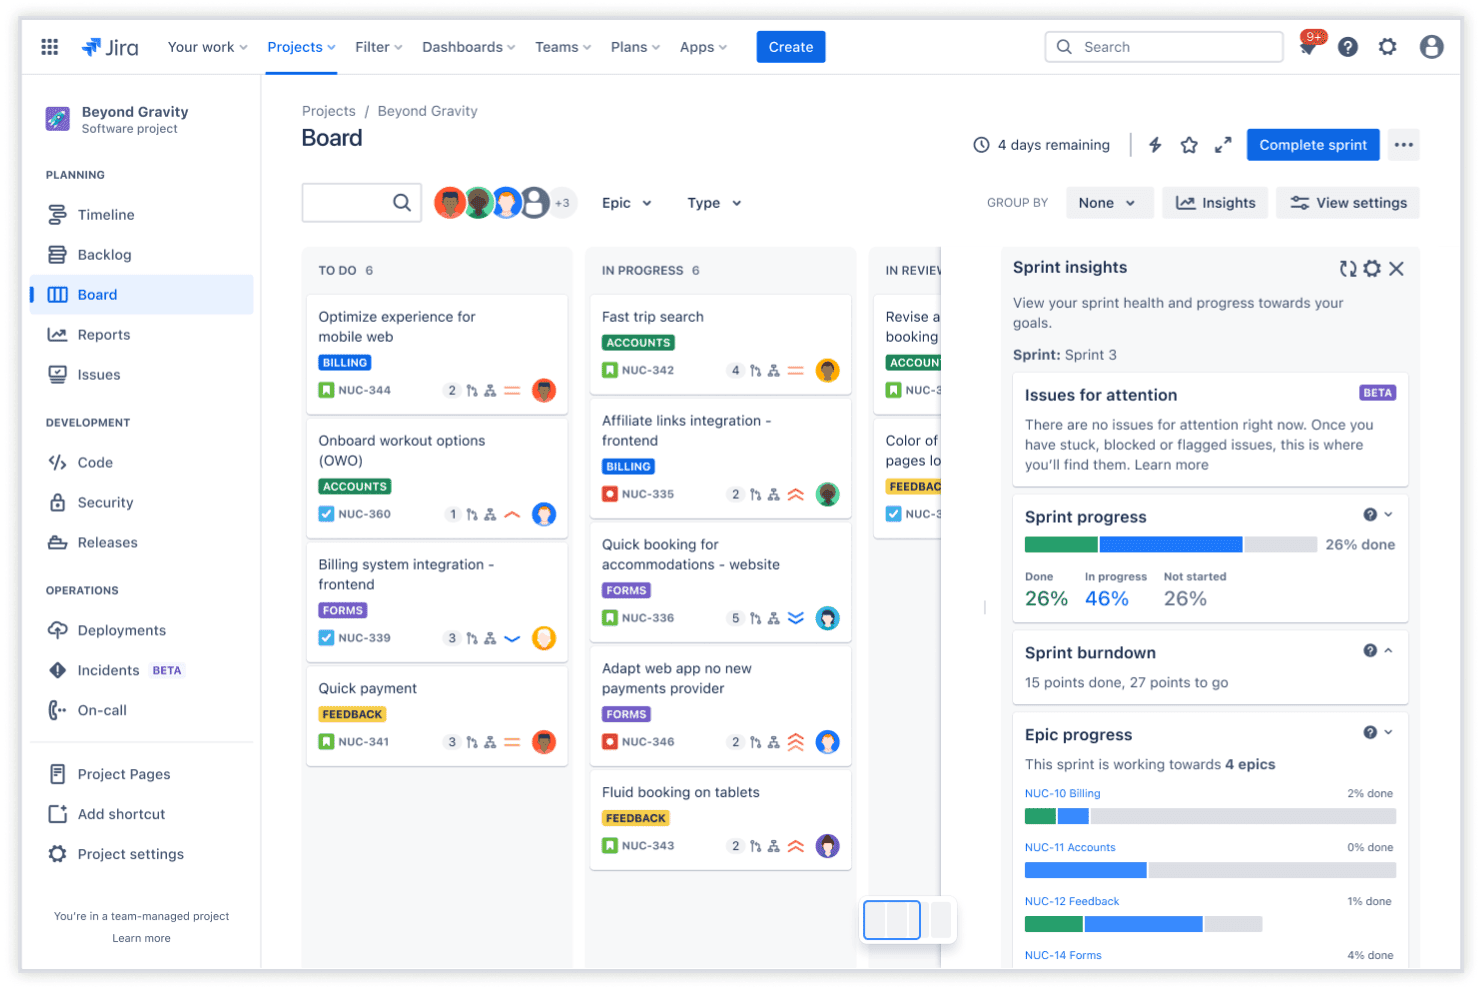Go to Backlog in the sidebar

click(141, 255)
